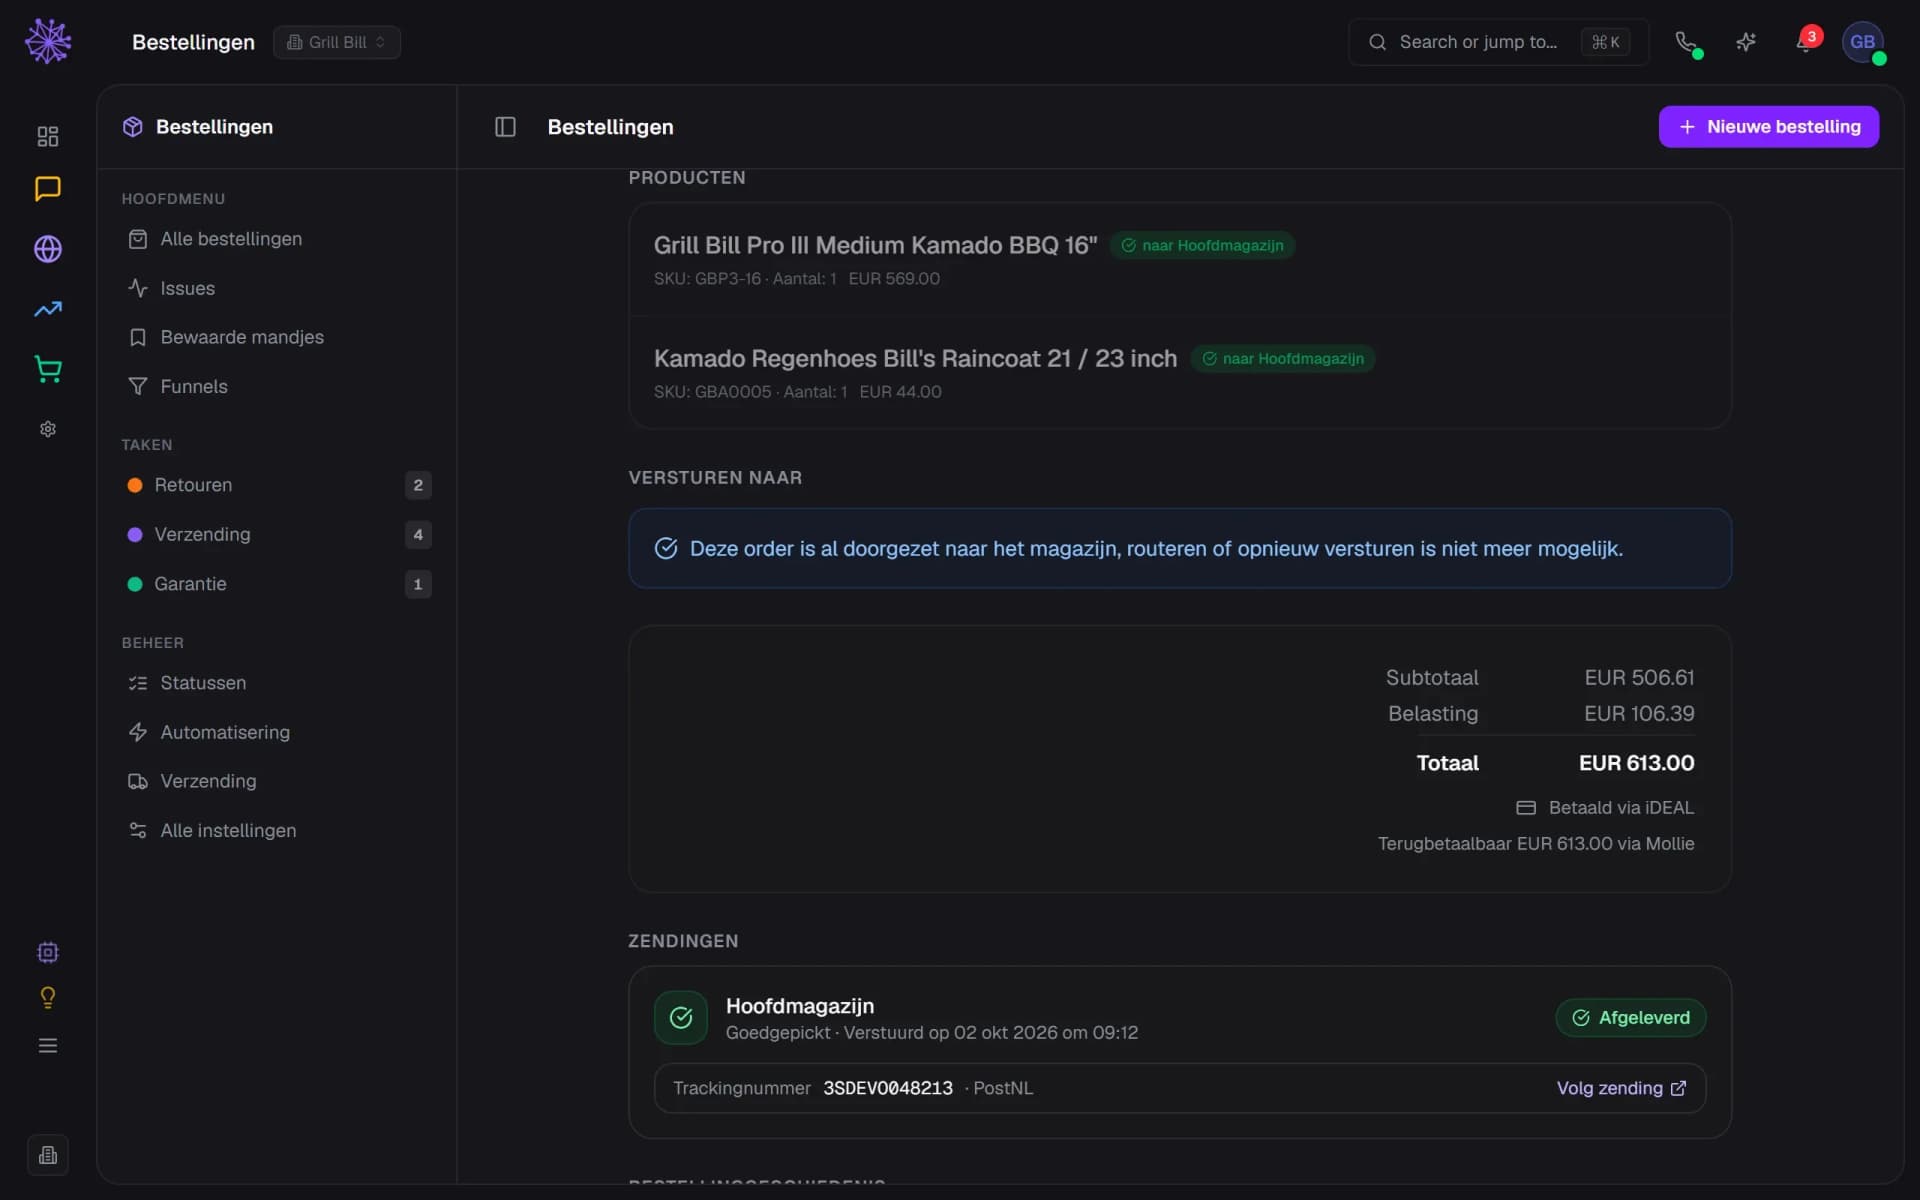
Task: Open the Retouren task list
Action: coord(276,485)
